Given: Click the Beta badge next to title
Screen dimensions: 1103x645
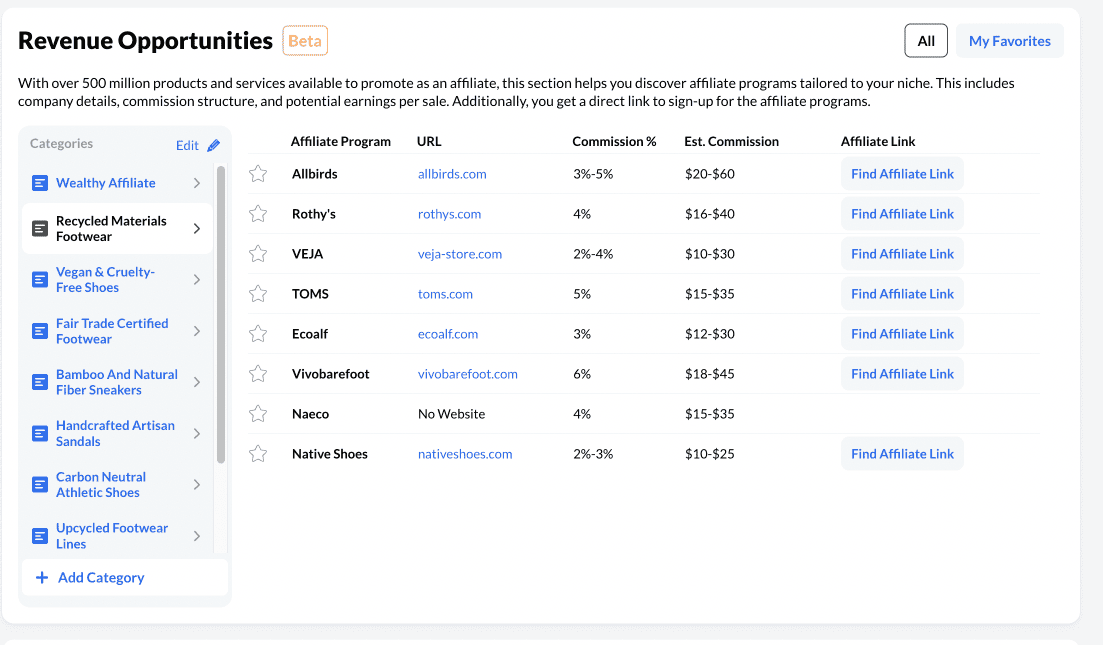Looking at the screenshot, I should point(305,41).
